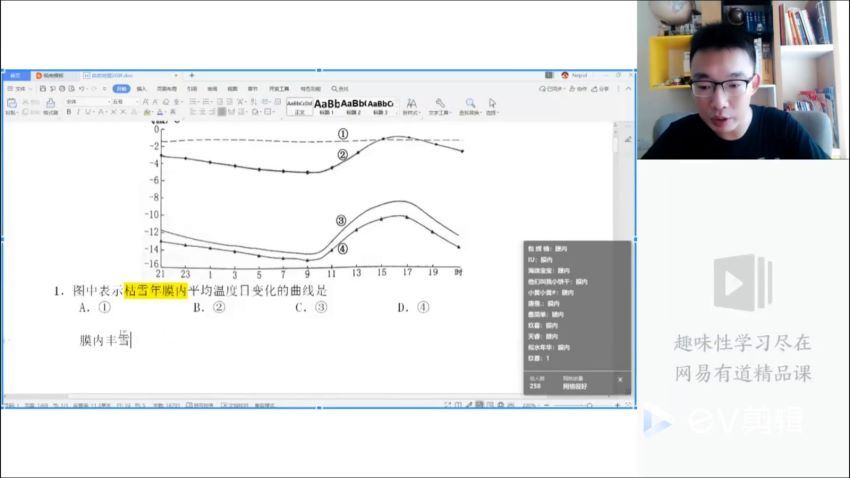Open the 开发工具 Developer Tools ribbon tab
This screenshot has height=478, width=850.
point(279,88)
